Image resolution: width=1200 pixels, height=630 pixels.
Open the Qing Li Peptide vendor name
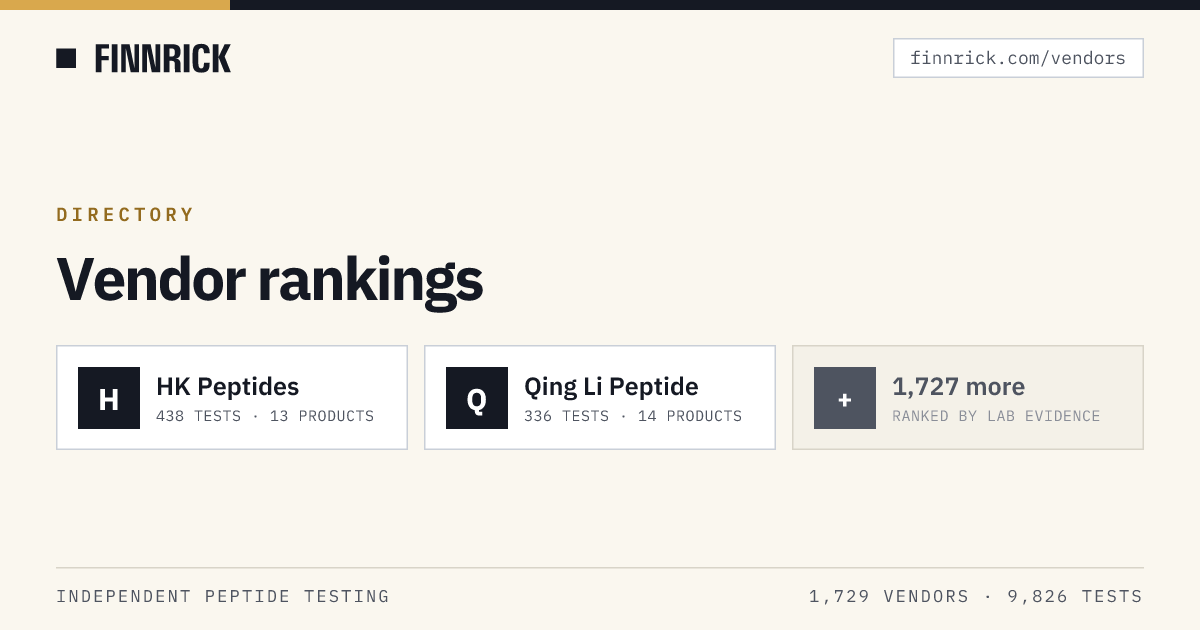point(611,386)
